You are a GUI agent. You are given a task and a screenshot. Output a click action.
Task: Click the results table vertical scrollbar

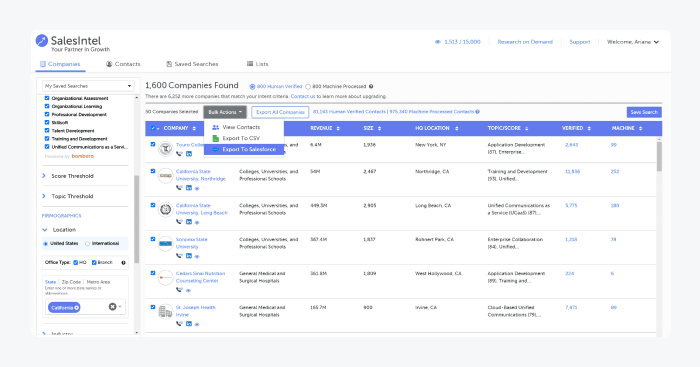659,156
